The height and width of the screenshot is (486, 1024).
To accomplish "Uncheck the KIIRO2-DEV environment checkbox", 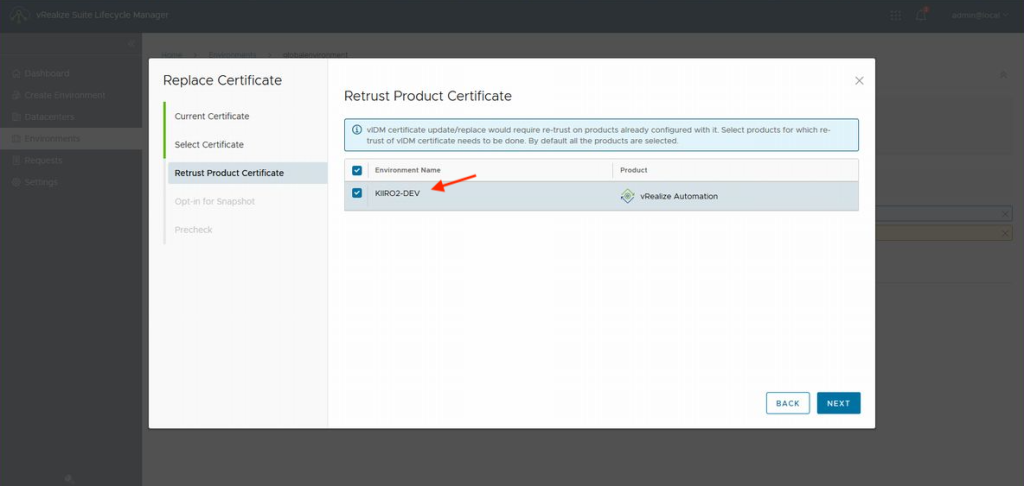I will (357, 193).
